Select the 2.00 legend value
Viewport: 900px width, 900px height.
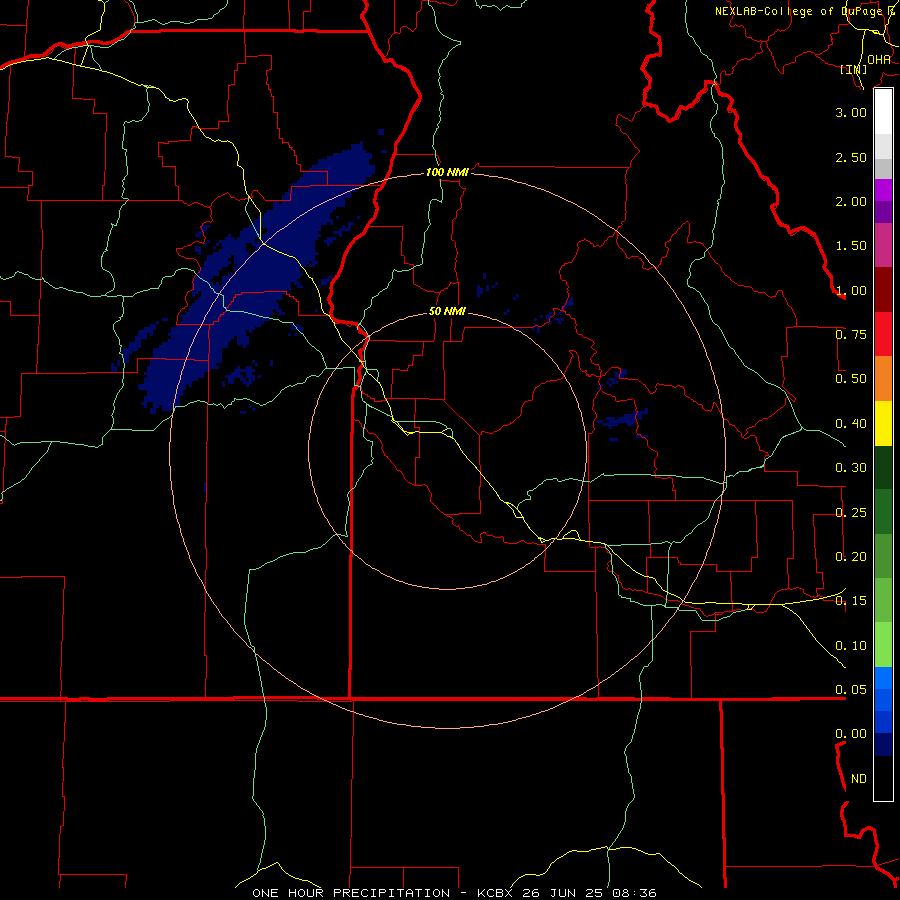(x=851, y=201)
